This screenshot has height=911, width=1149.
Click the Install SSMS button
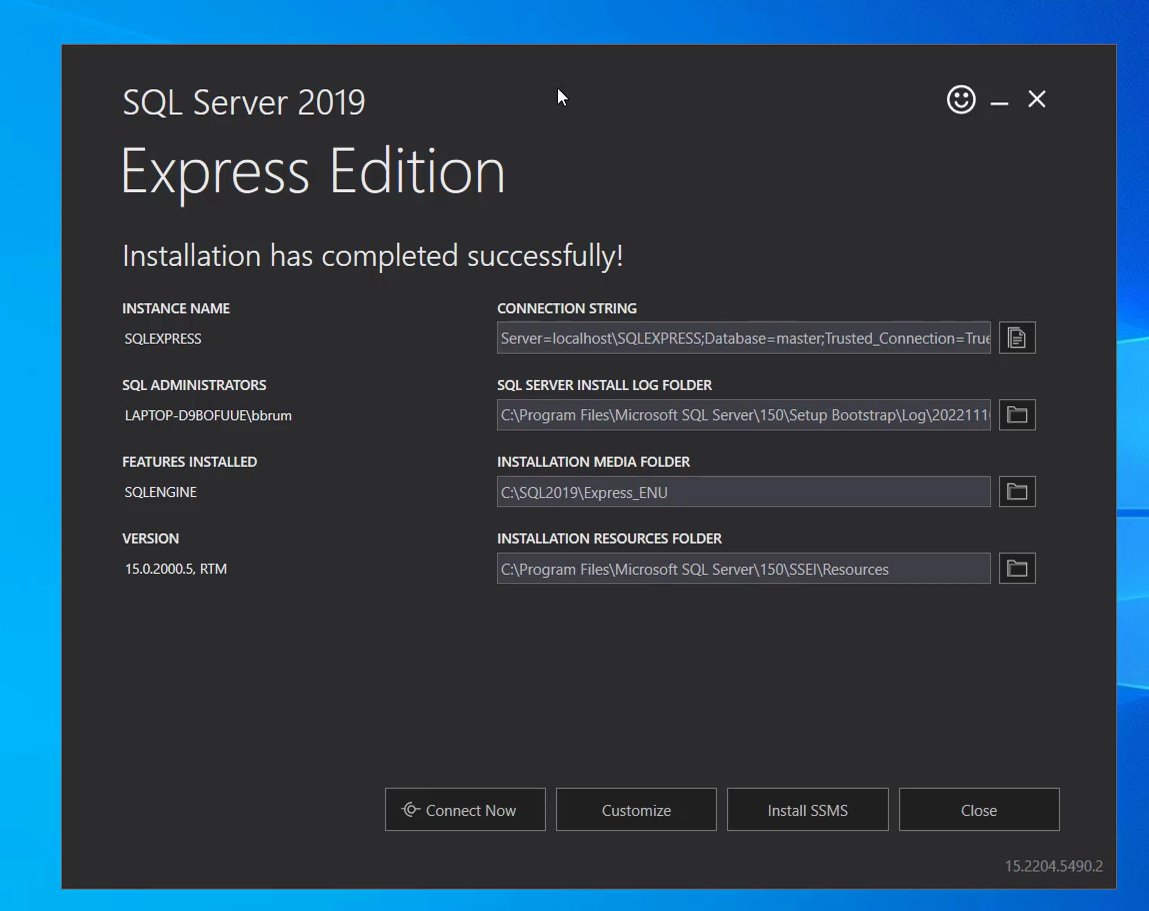[807, 810]
